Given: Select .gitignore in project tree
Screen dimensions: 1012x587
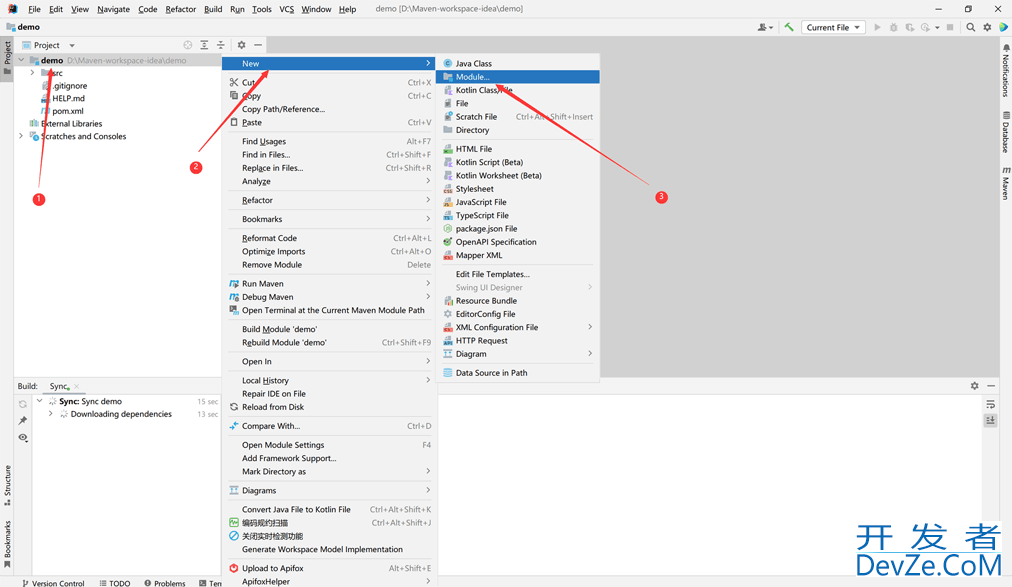Looking at the screenshot, I should 69,86.
